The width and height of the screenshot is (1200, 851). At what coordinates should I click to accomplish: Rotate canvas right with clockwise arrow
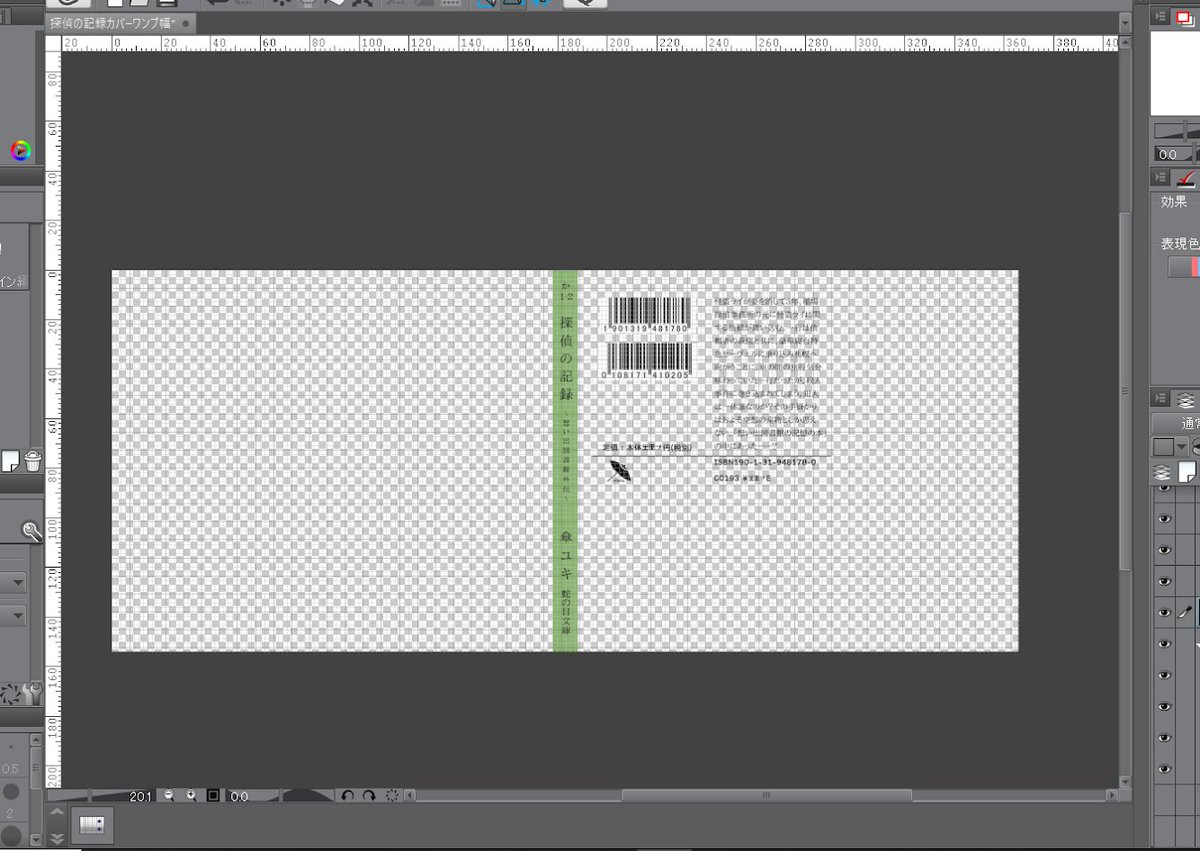[x=369, y=796]
